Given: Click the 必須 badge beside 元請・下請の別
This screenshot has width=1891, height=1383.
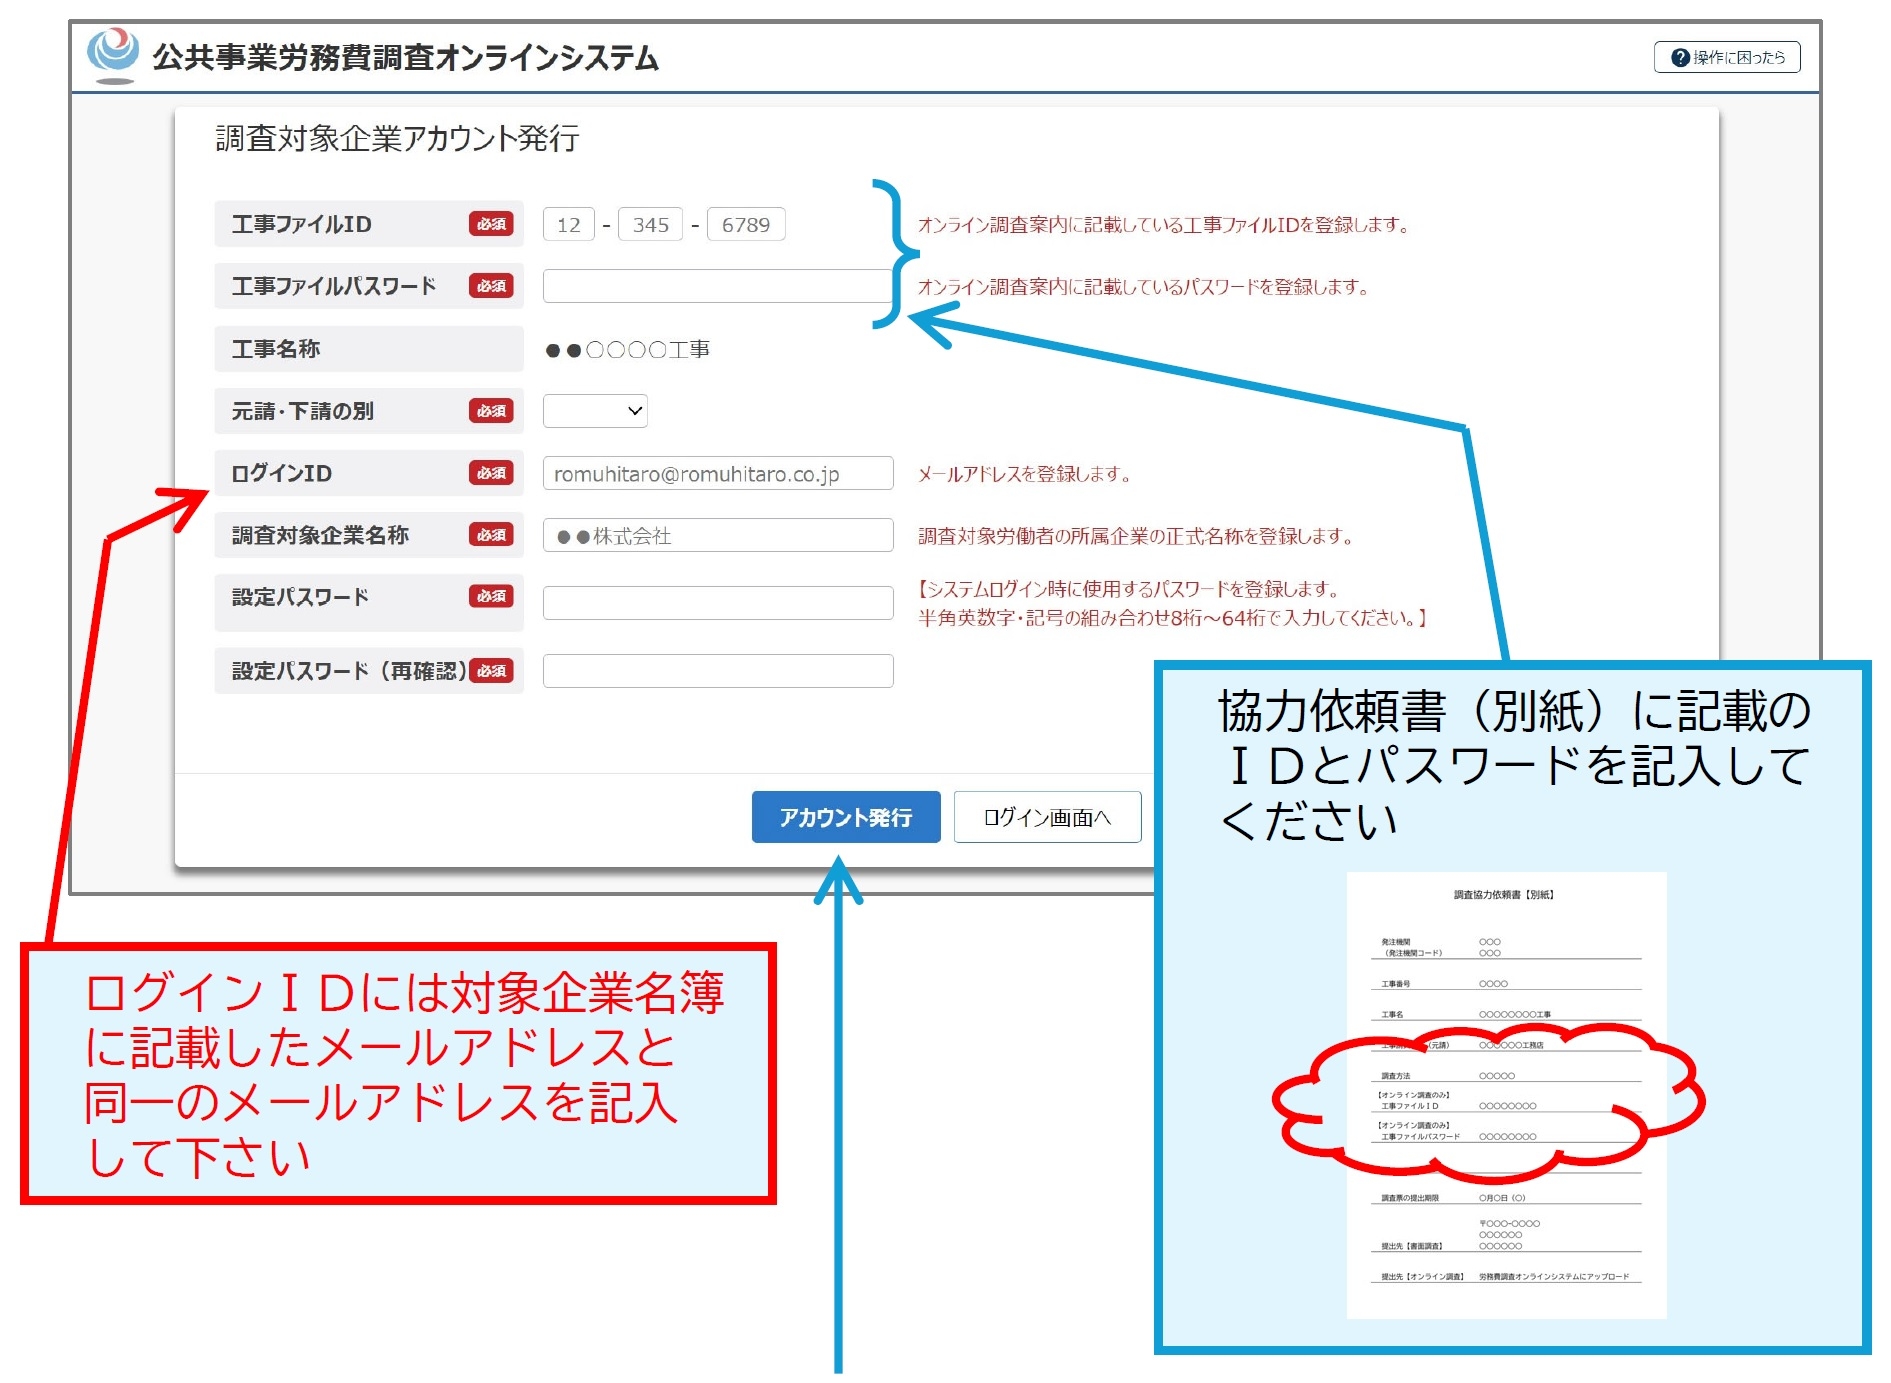Looking at the screenshot, I should click(491, 411).
